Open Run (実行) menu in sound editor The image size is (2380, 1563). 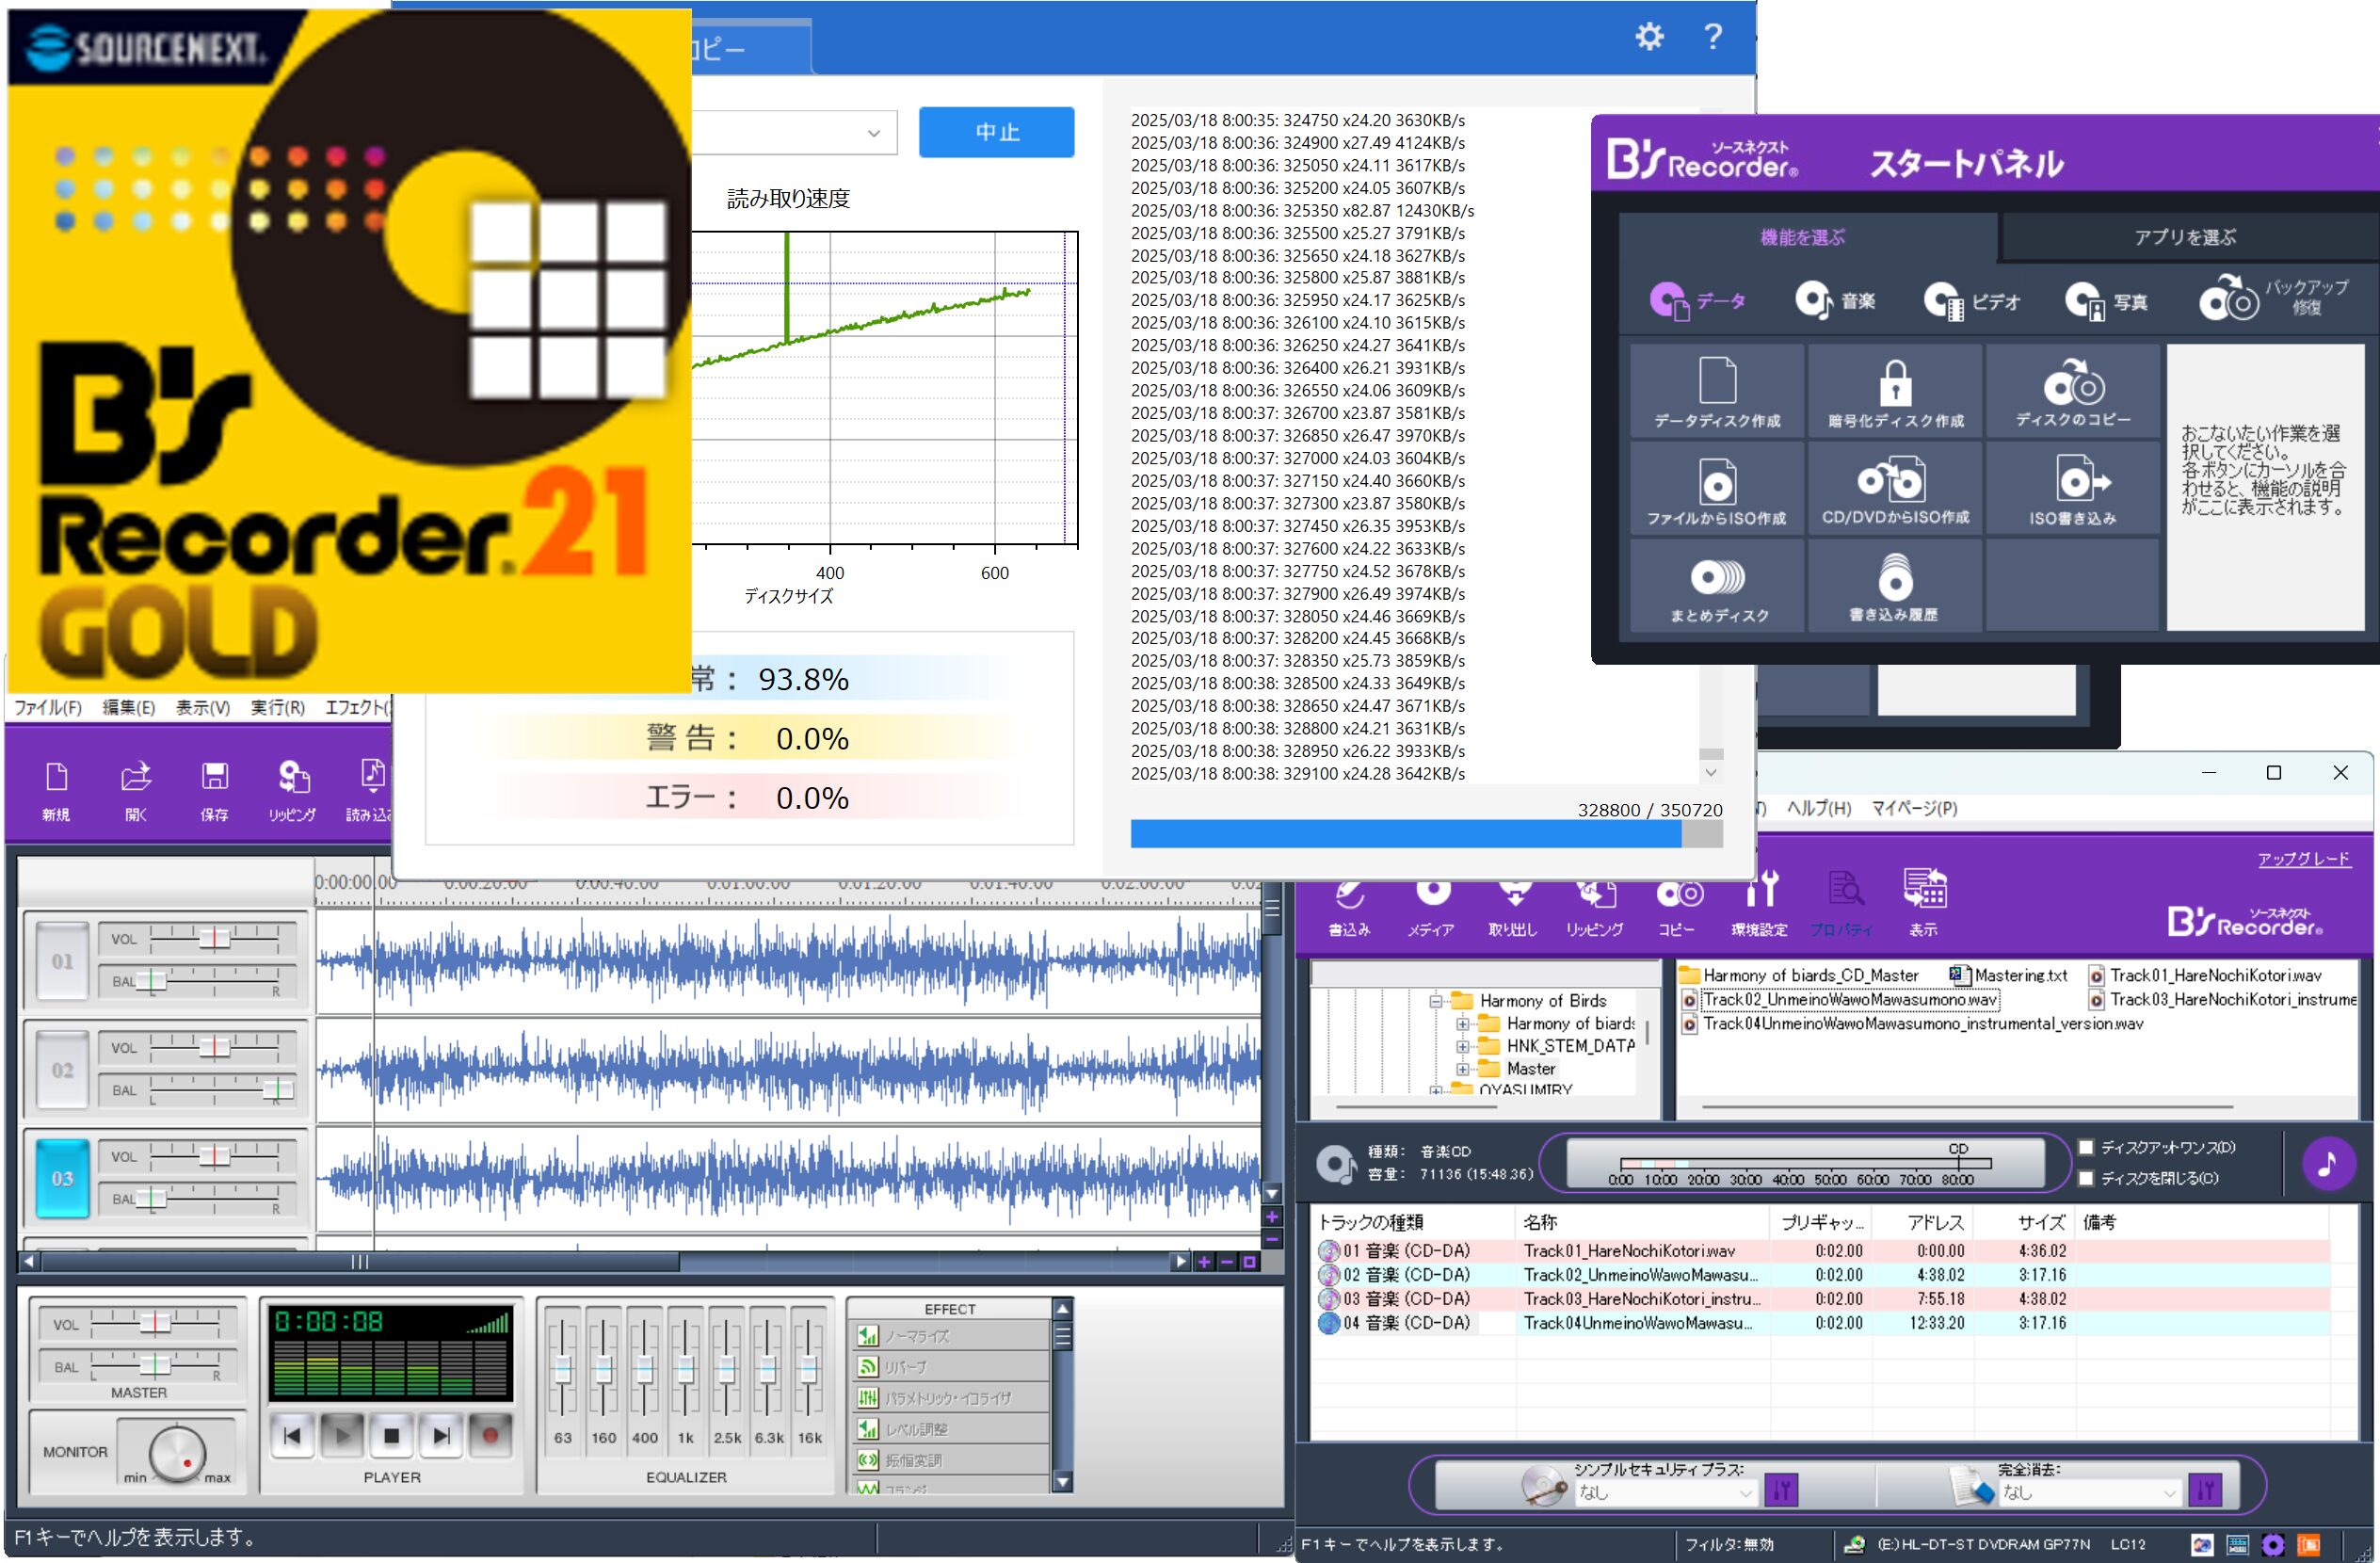tap(277, 708)
